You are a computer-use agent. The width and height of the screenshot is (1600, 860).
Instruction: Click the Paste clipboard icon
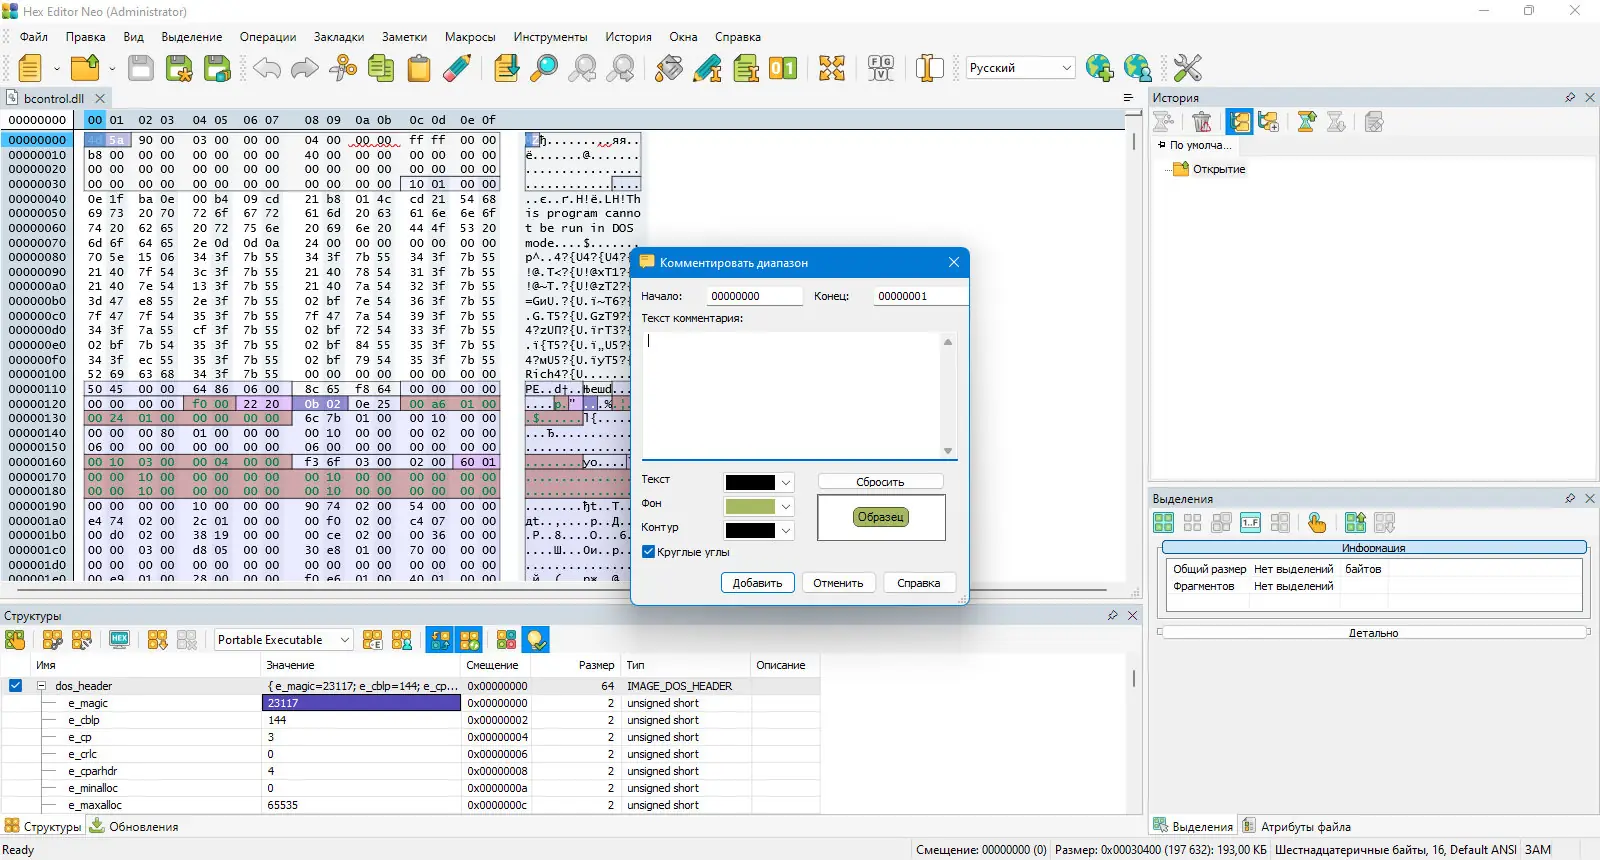coord(419,68)
